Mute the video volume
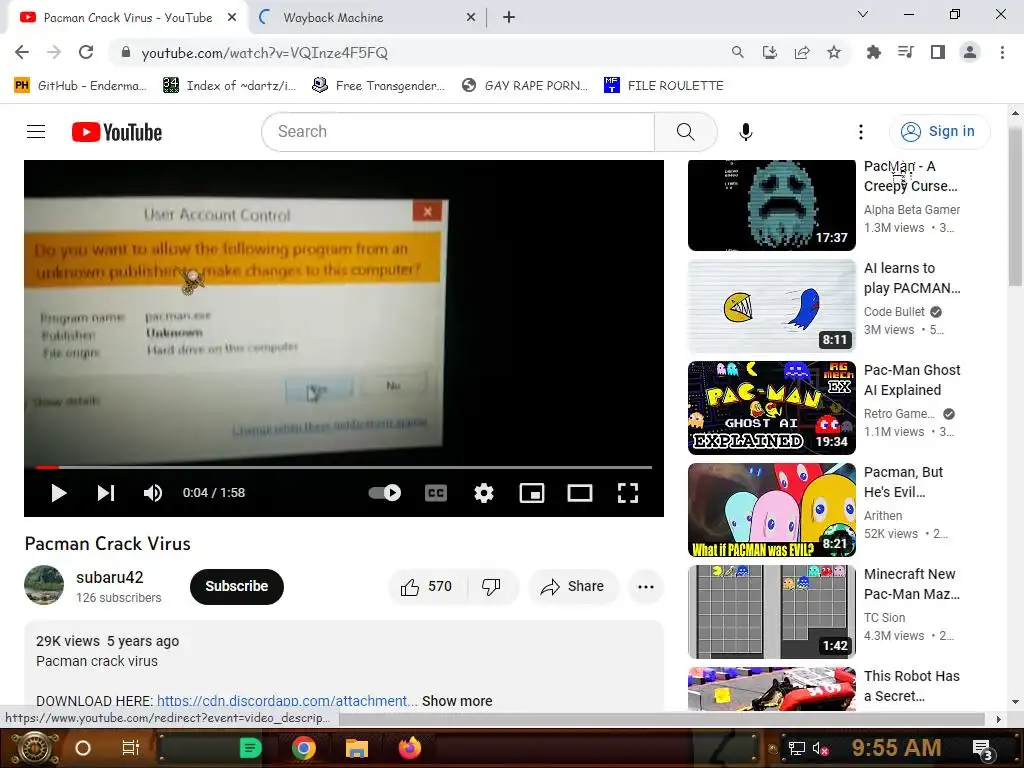This screenshot has width=1024, height=768. pos(153,493)
